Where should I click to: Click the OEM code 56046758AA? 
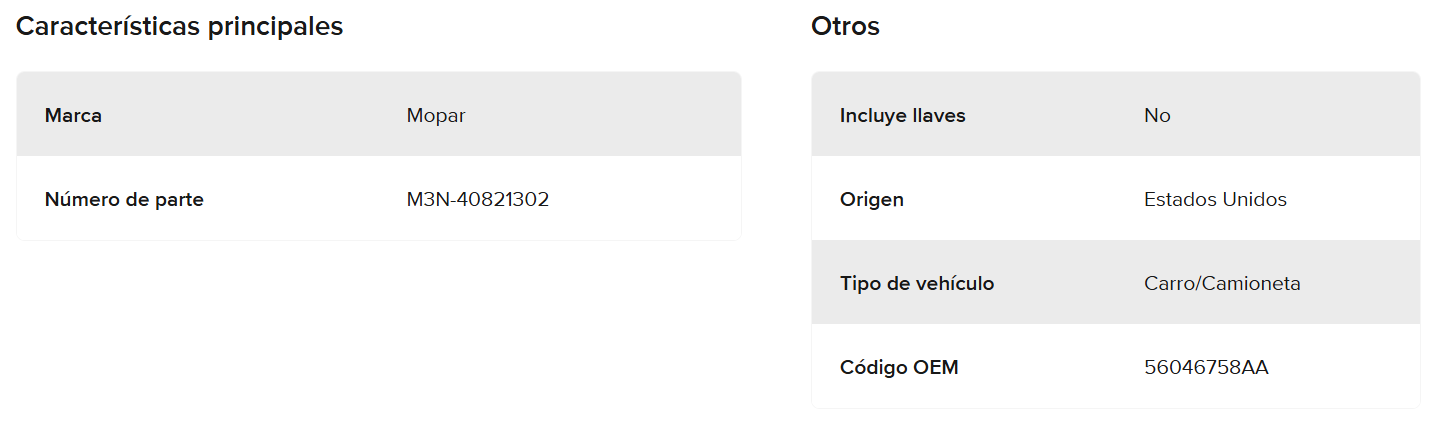point(1206,368)
